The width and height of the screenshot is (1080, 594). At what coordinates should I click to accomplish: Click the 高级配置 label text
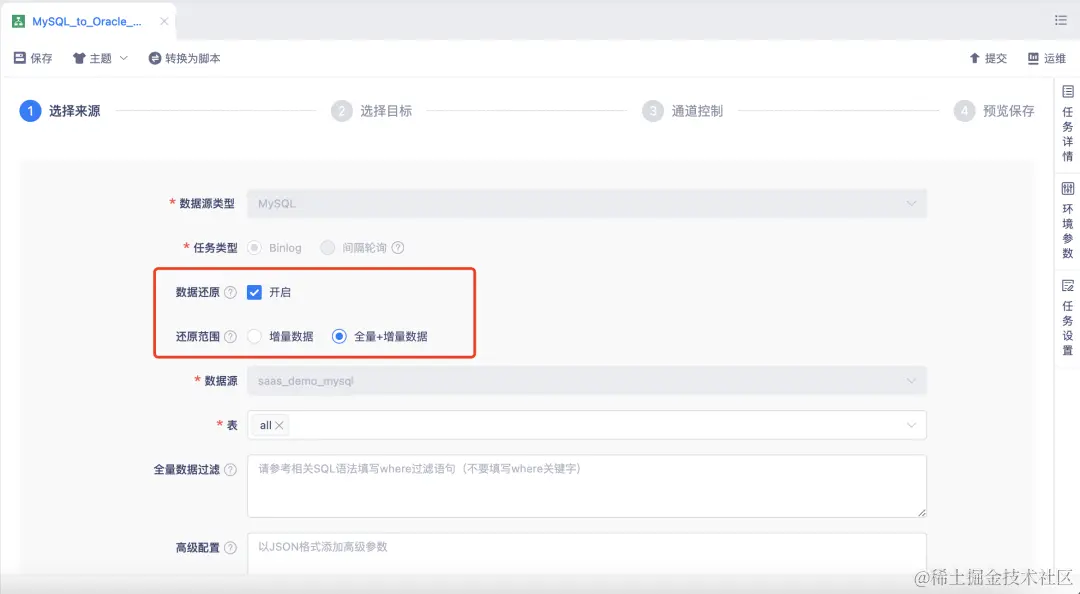pyautogui.click(x=198, y=548)
